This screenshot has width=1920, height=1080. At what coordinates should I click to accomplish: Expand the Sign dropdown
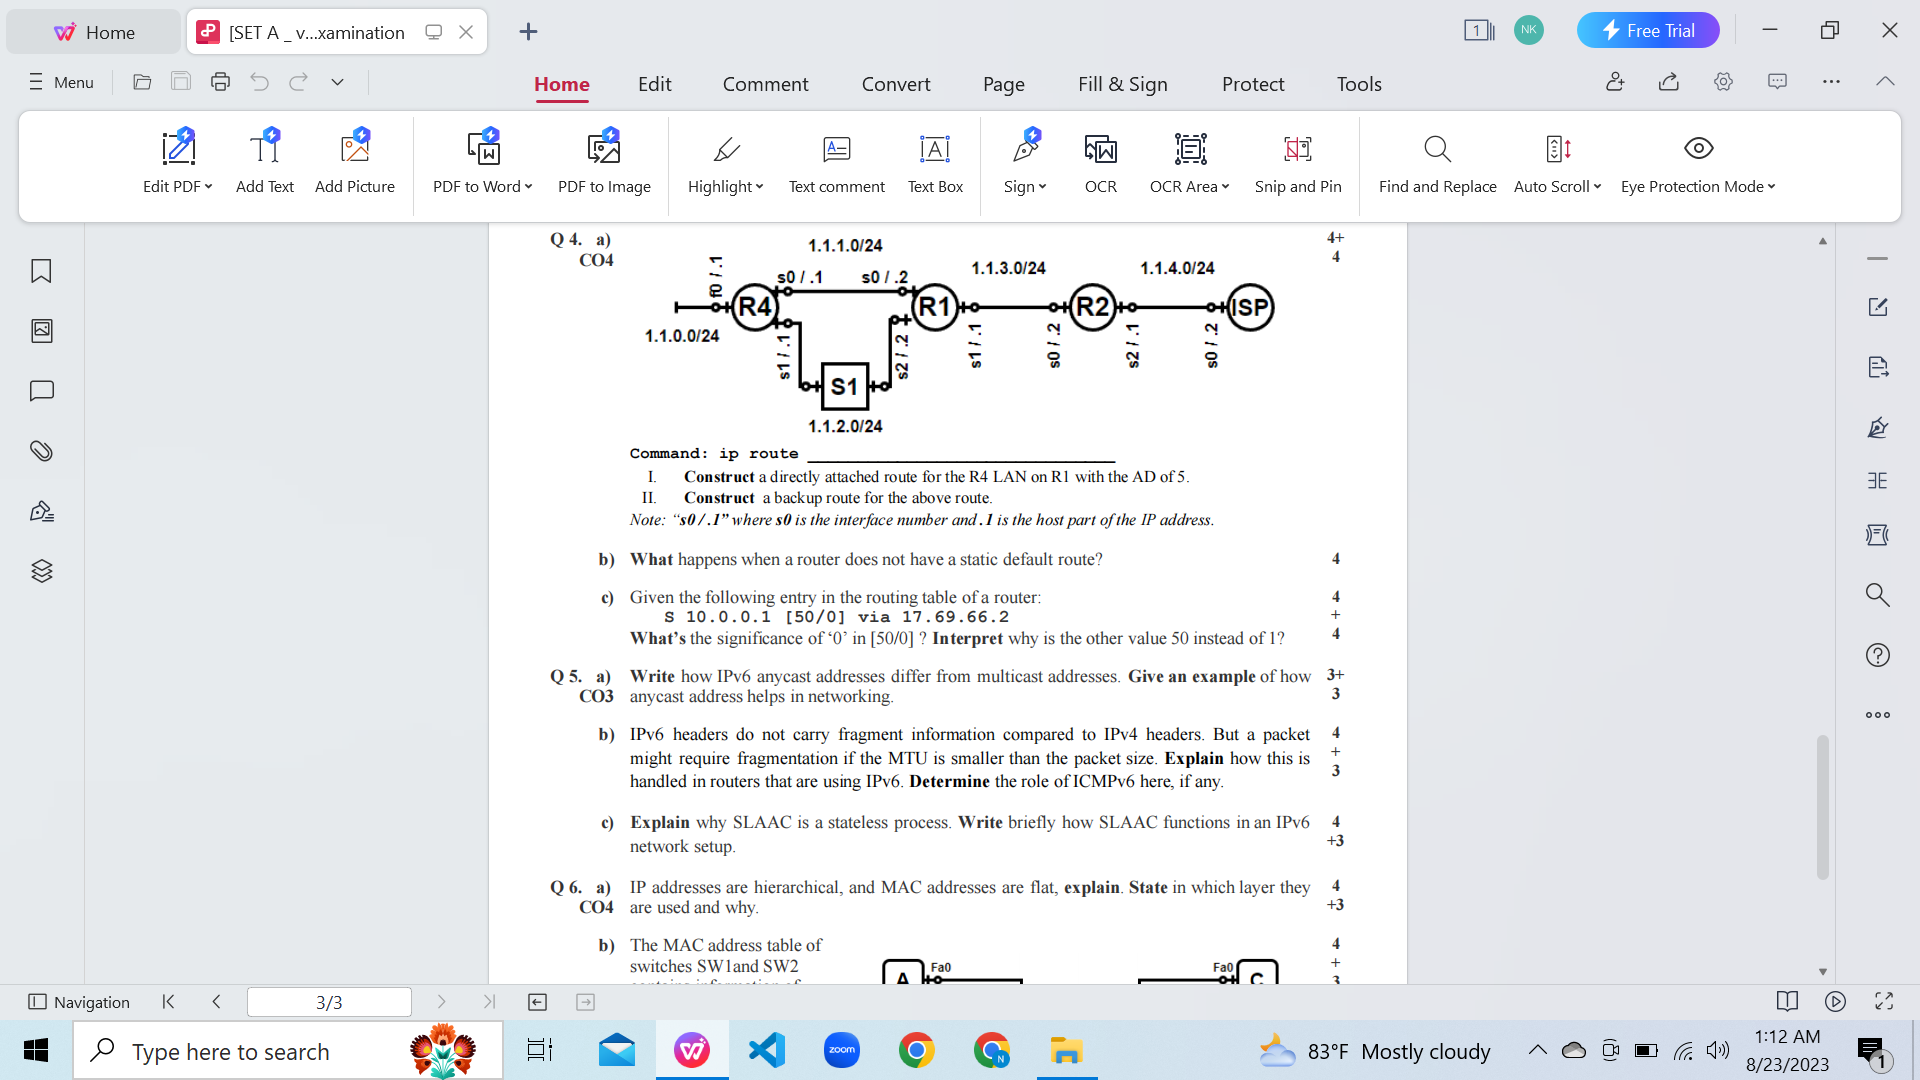1042,187
